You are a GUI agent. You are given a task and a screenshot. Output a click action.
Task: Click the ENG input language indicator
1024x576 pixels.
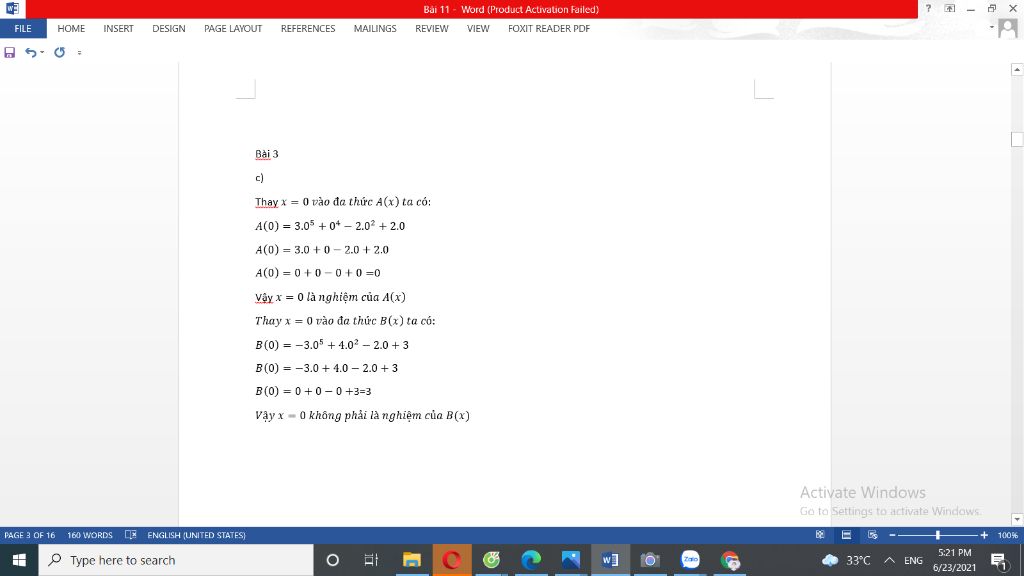tap(913, 560)
